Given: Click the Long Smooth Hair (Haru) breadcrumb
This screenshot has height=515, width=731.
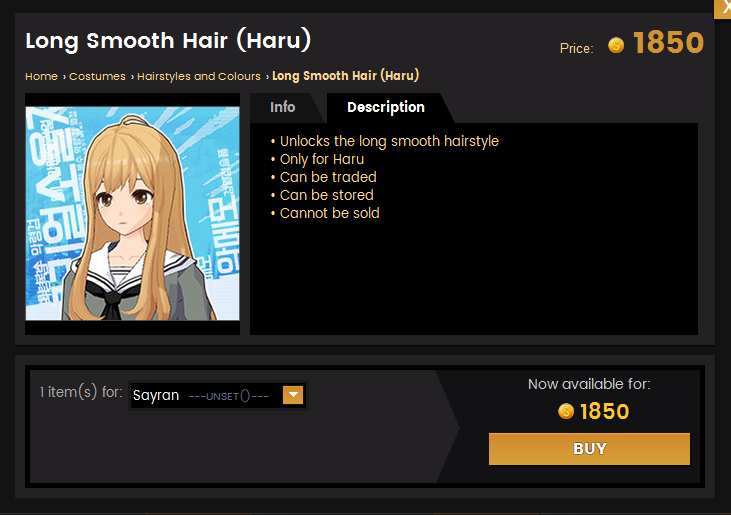Looking at the screenshot, I should point(345,76).
